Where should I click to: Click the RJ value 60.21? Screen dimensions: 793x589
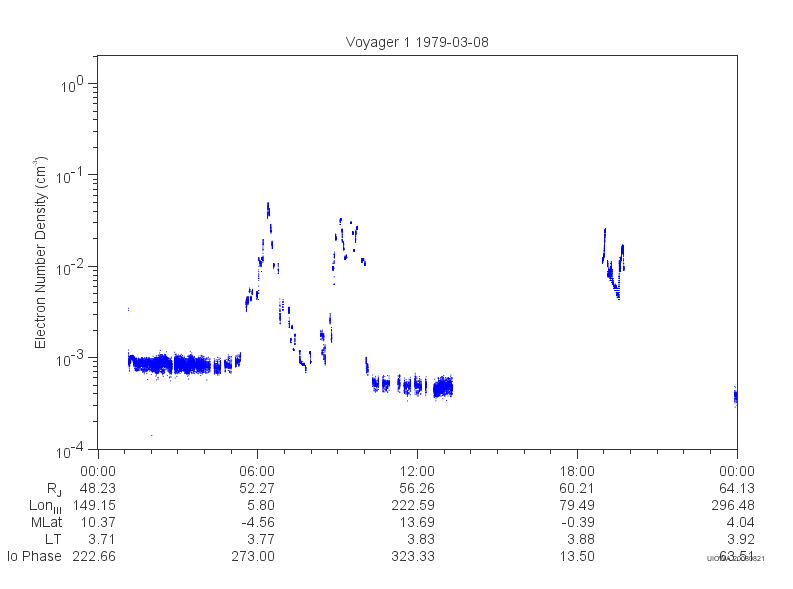[x=577, y=488]
